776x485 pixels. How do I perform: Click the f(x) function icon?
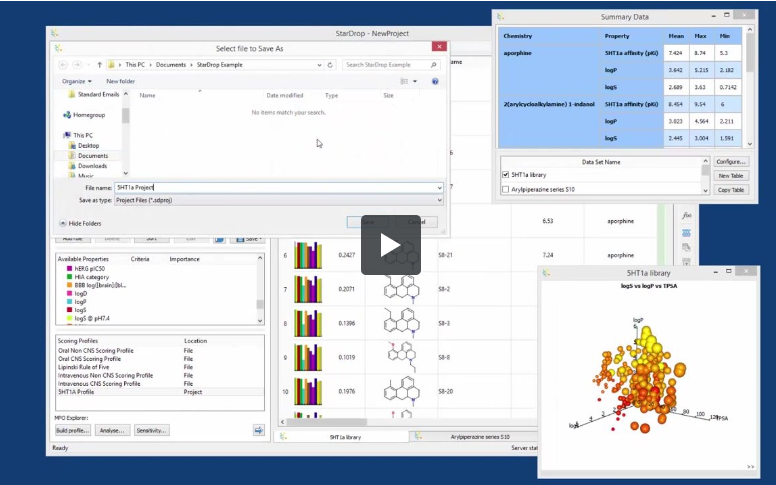[687, 214]
